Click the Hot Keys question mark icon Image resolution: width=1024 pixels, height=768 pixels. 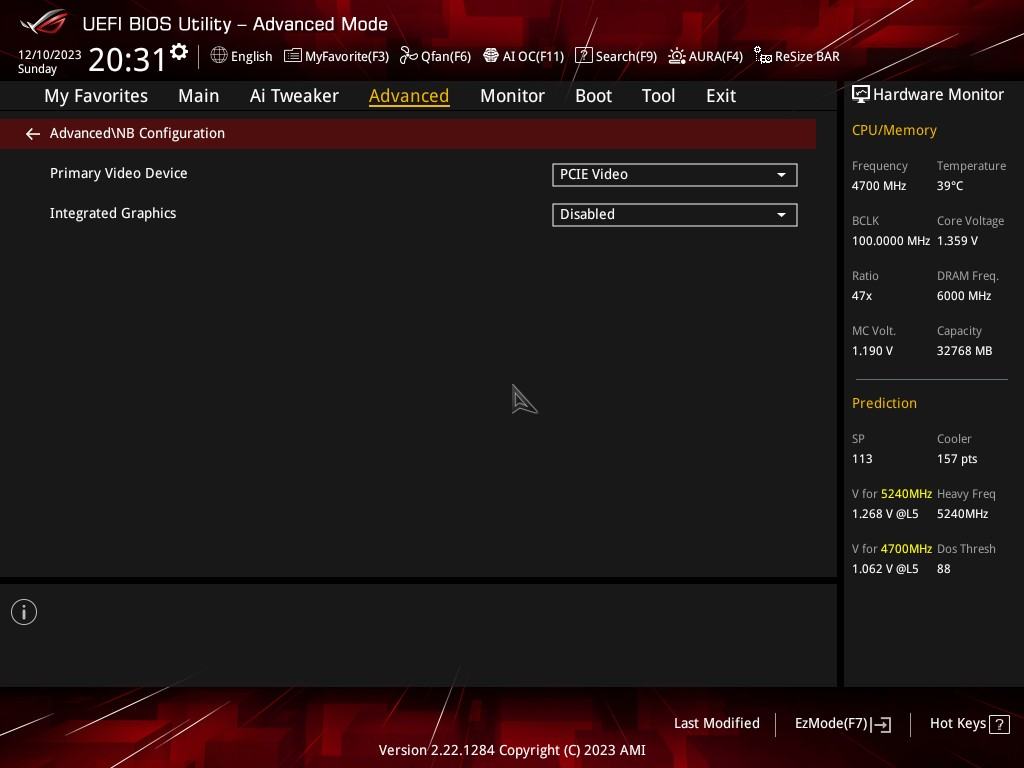(x=999, y=724)
